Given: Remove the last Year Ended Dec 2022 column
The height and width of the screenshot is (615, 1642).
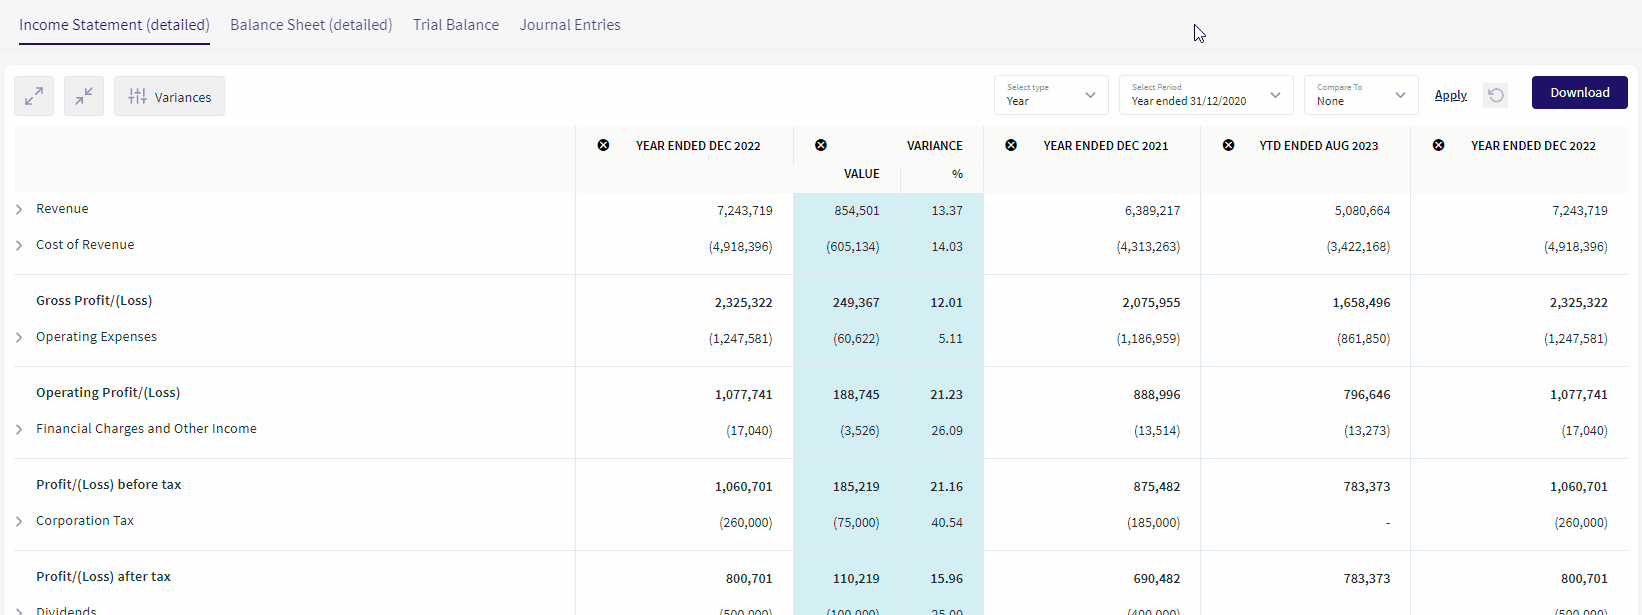Looking at the screenshot, I should point(1438,145).
